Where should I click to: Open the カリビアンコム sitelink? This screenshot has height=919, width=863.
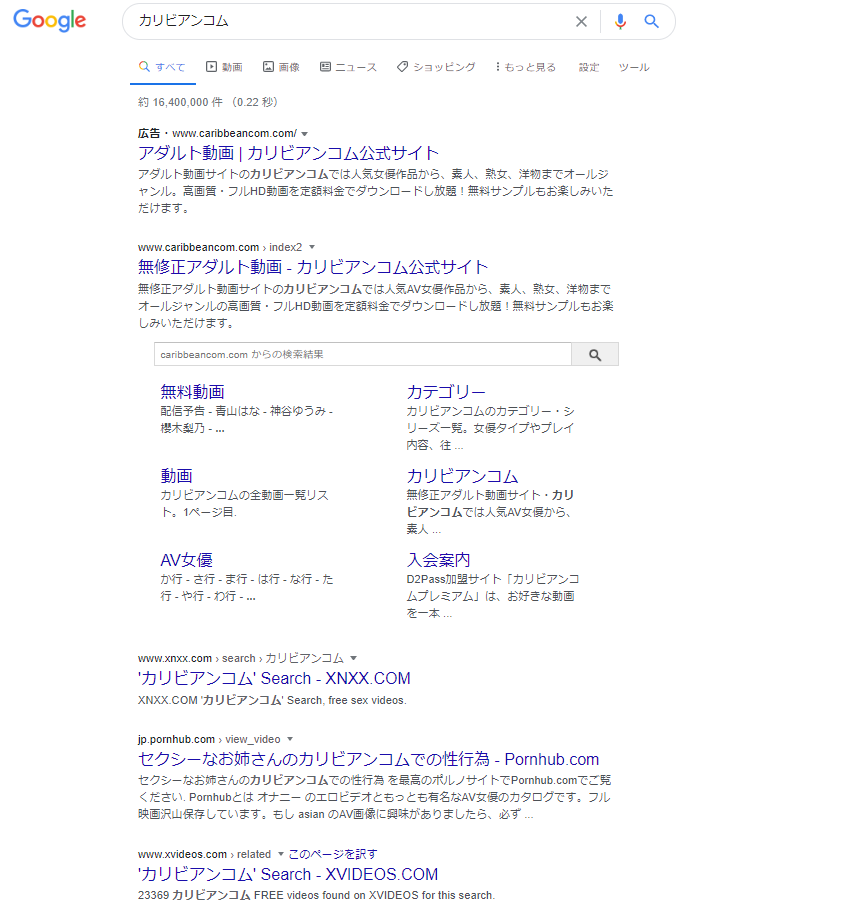(462, 475)
